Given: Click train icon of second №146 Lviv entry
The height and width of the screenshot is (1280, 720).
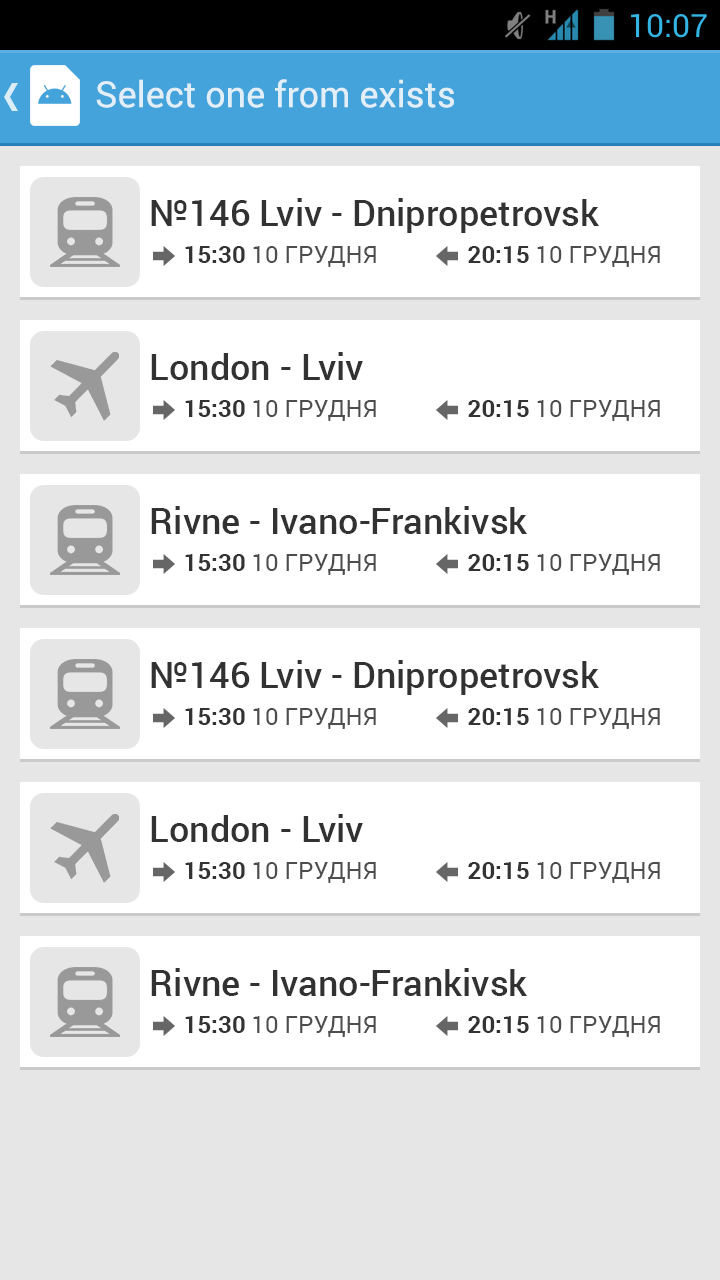Looking at the screenshot, I should click(x=85, y=694).
